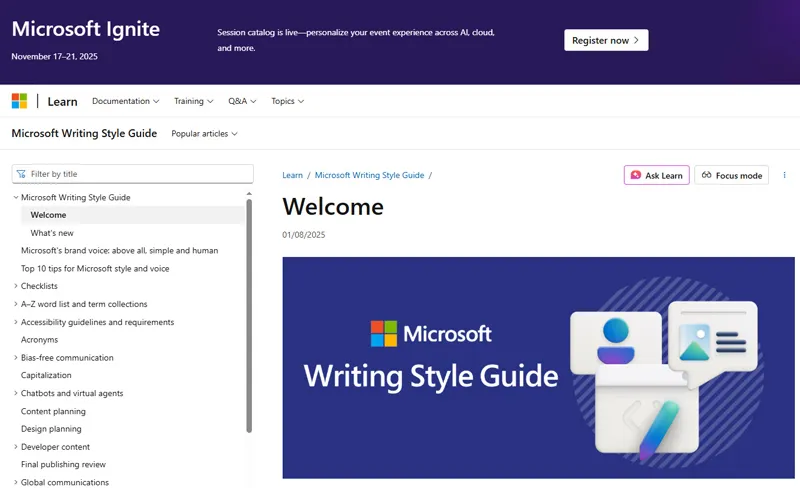
Task: Open the Documentation dropdown menu
Action: (125, 101)
